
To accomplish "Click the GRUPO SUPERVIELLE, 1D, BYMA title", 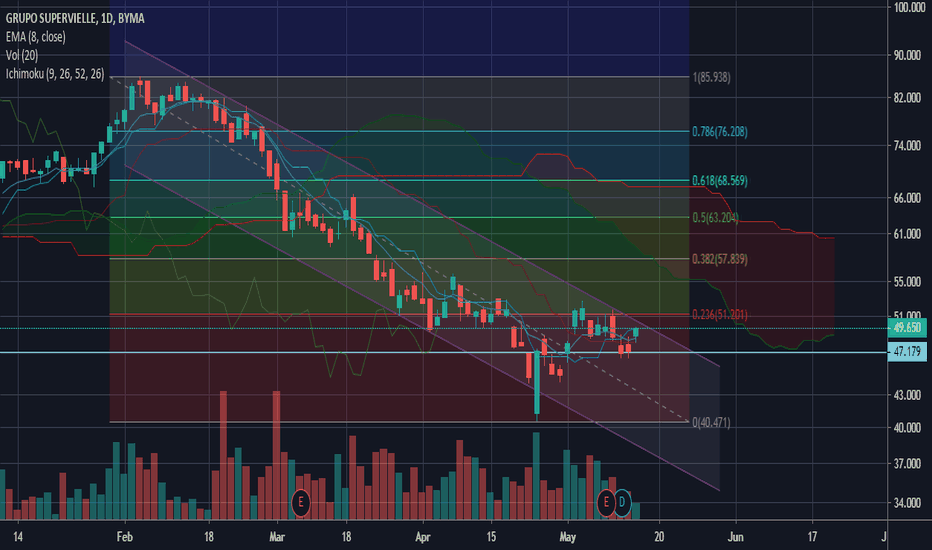I will 75,18.
